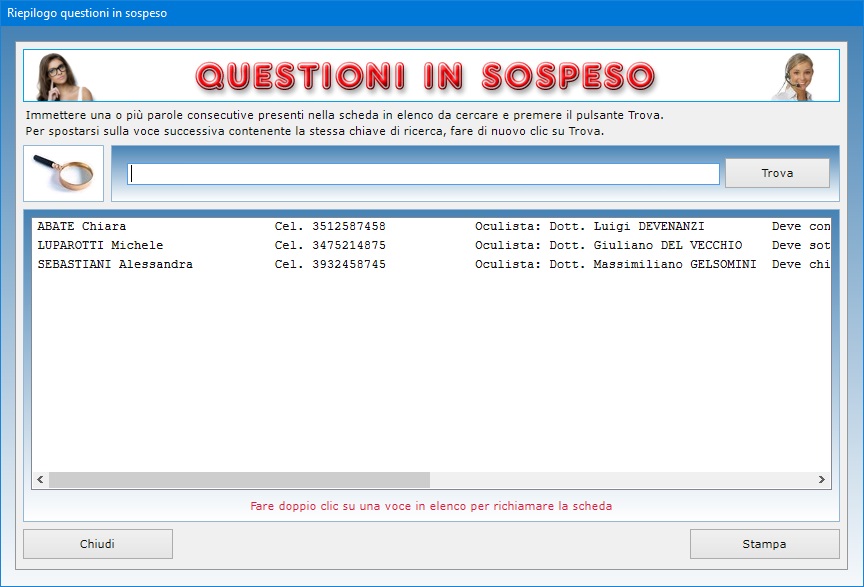Click the horizontal scrollbar right arrow
This screenshot has height=587, width=864.
[x=822, y=480]
